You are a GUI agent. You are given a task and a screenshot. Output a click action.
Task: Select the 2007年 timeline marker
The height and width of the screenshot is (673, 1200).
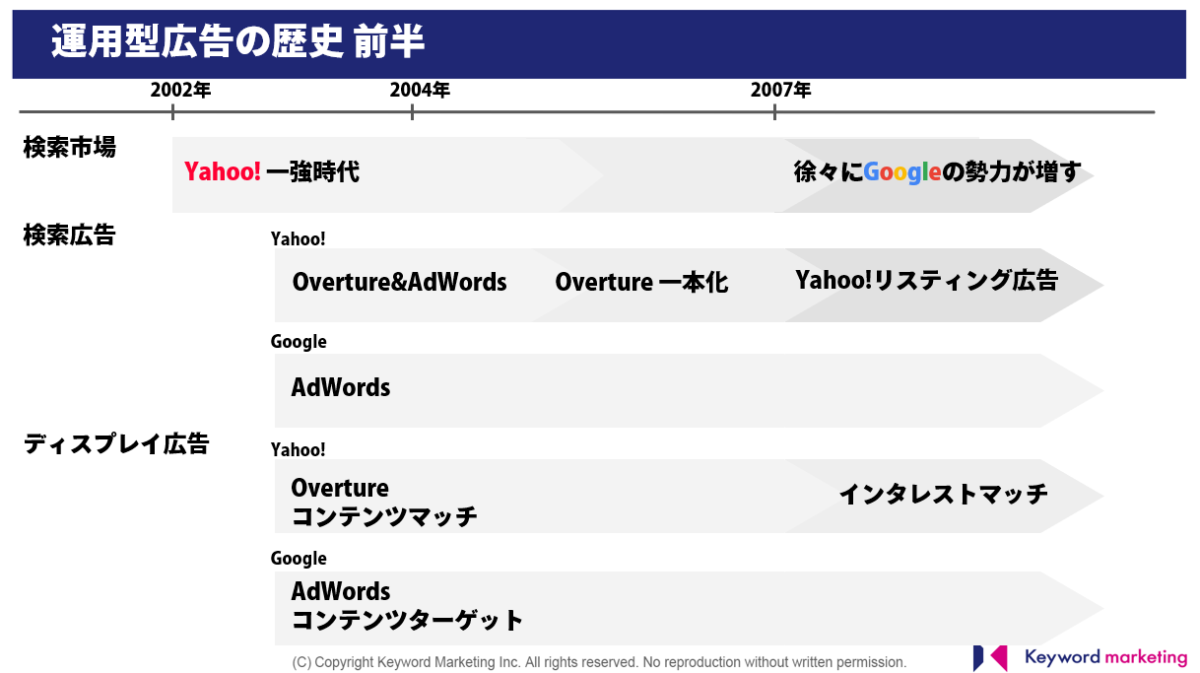click(781, 90)
